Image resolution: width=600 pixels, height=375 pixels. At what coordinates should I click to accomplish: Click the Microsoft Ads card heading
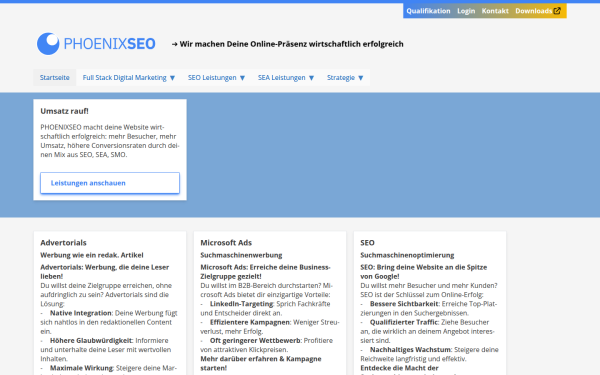tap(226, 243)
